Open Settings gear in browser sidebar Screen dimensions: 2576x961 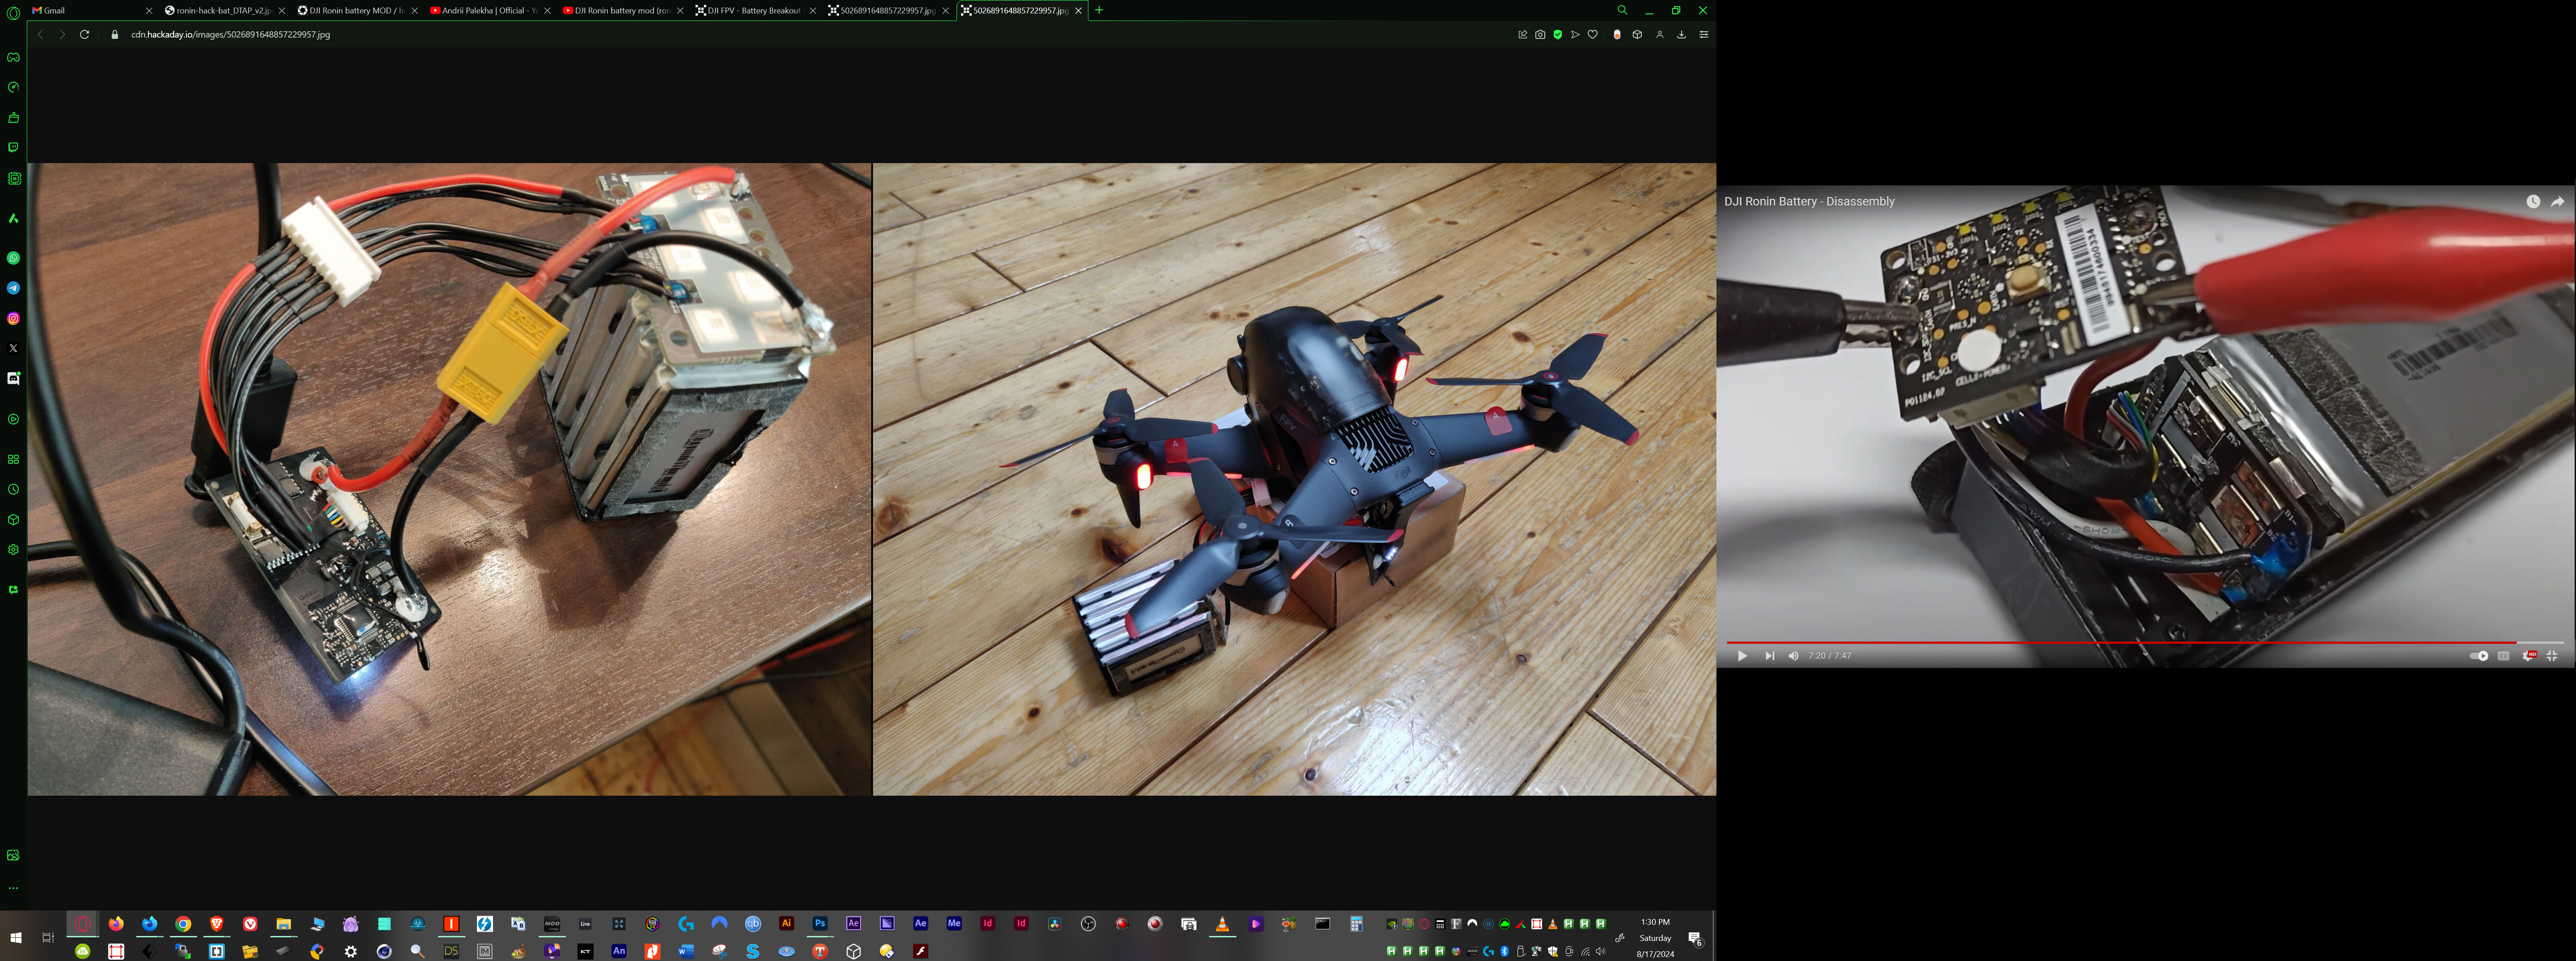point(13,549)
